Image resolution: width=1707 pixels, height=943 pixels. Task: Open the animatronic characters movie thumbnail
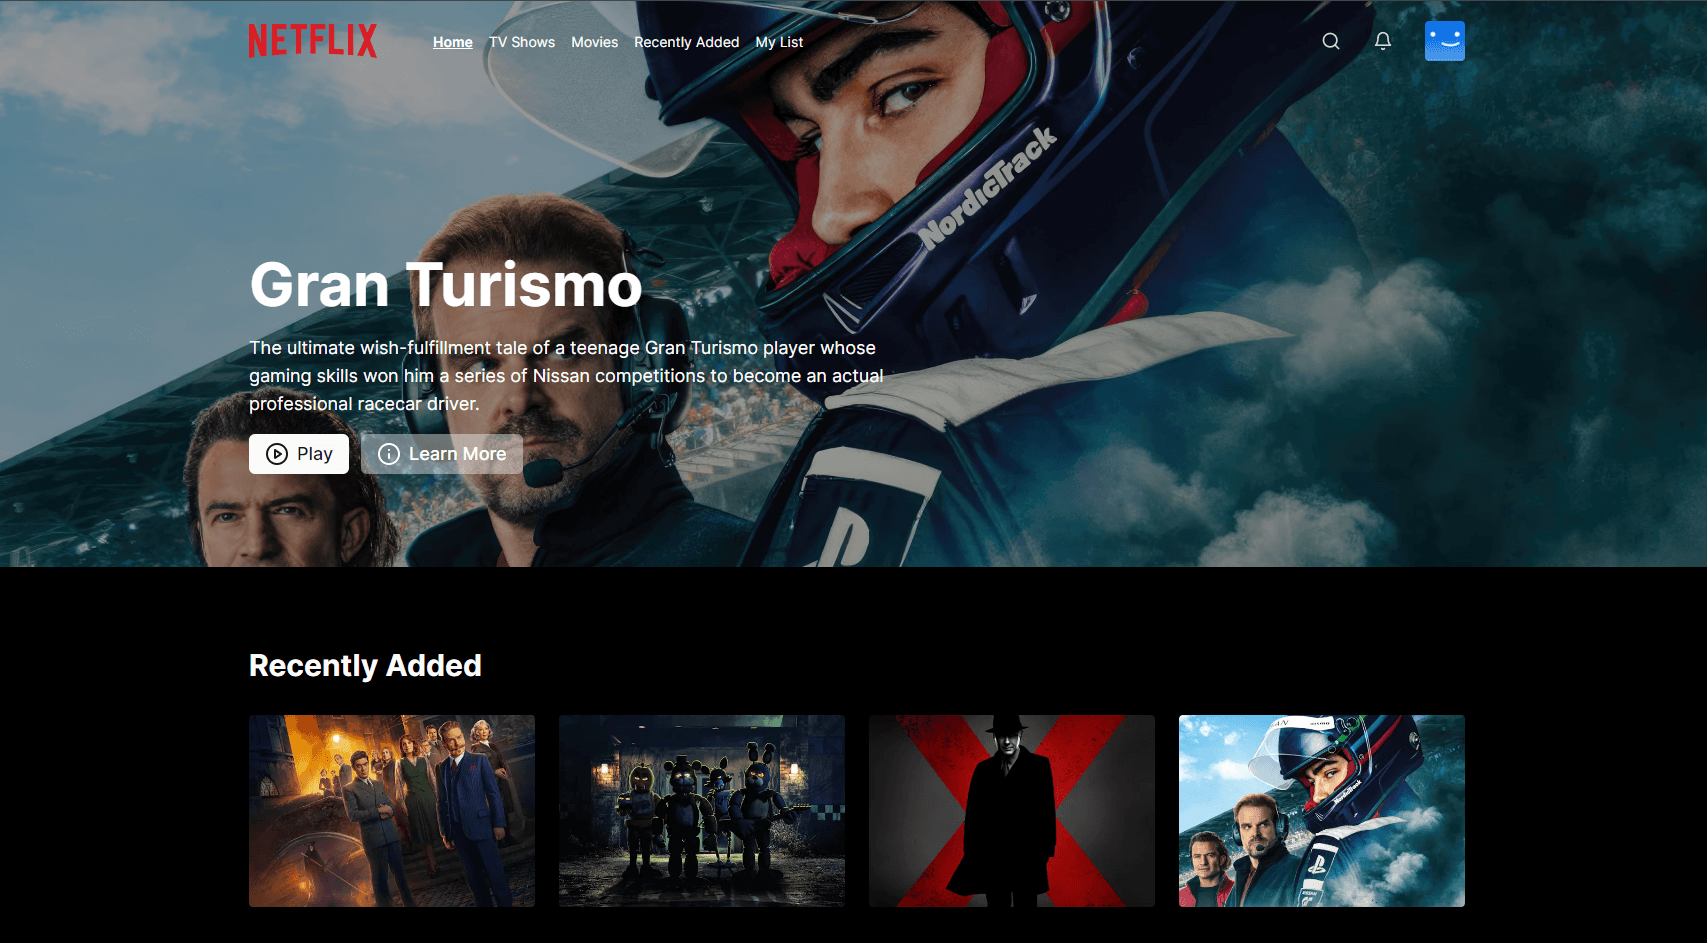coord(702,811)
